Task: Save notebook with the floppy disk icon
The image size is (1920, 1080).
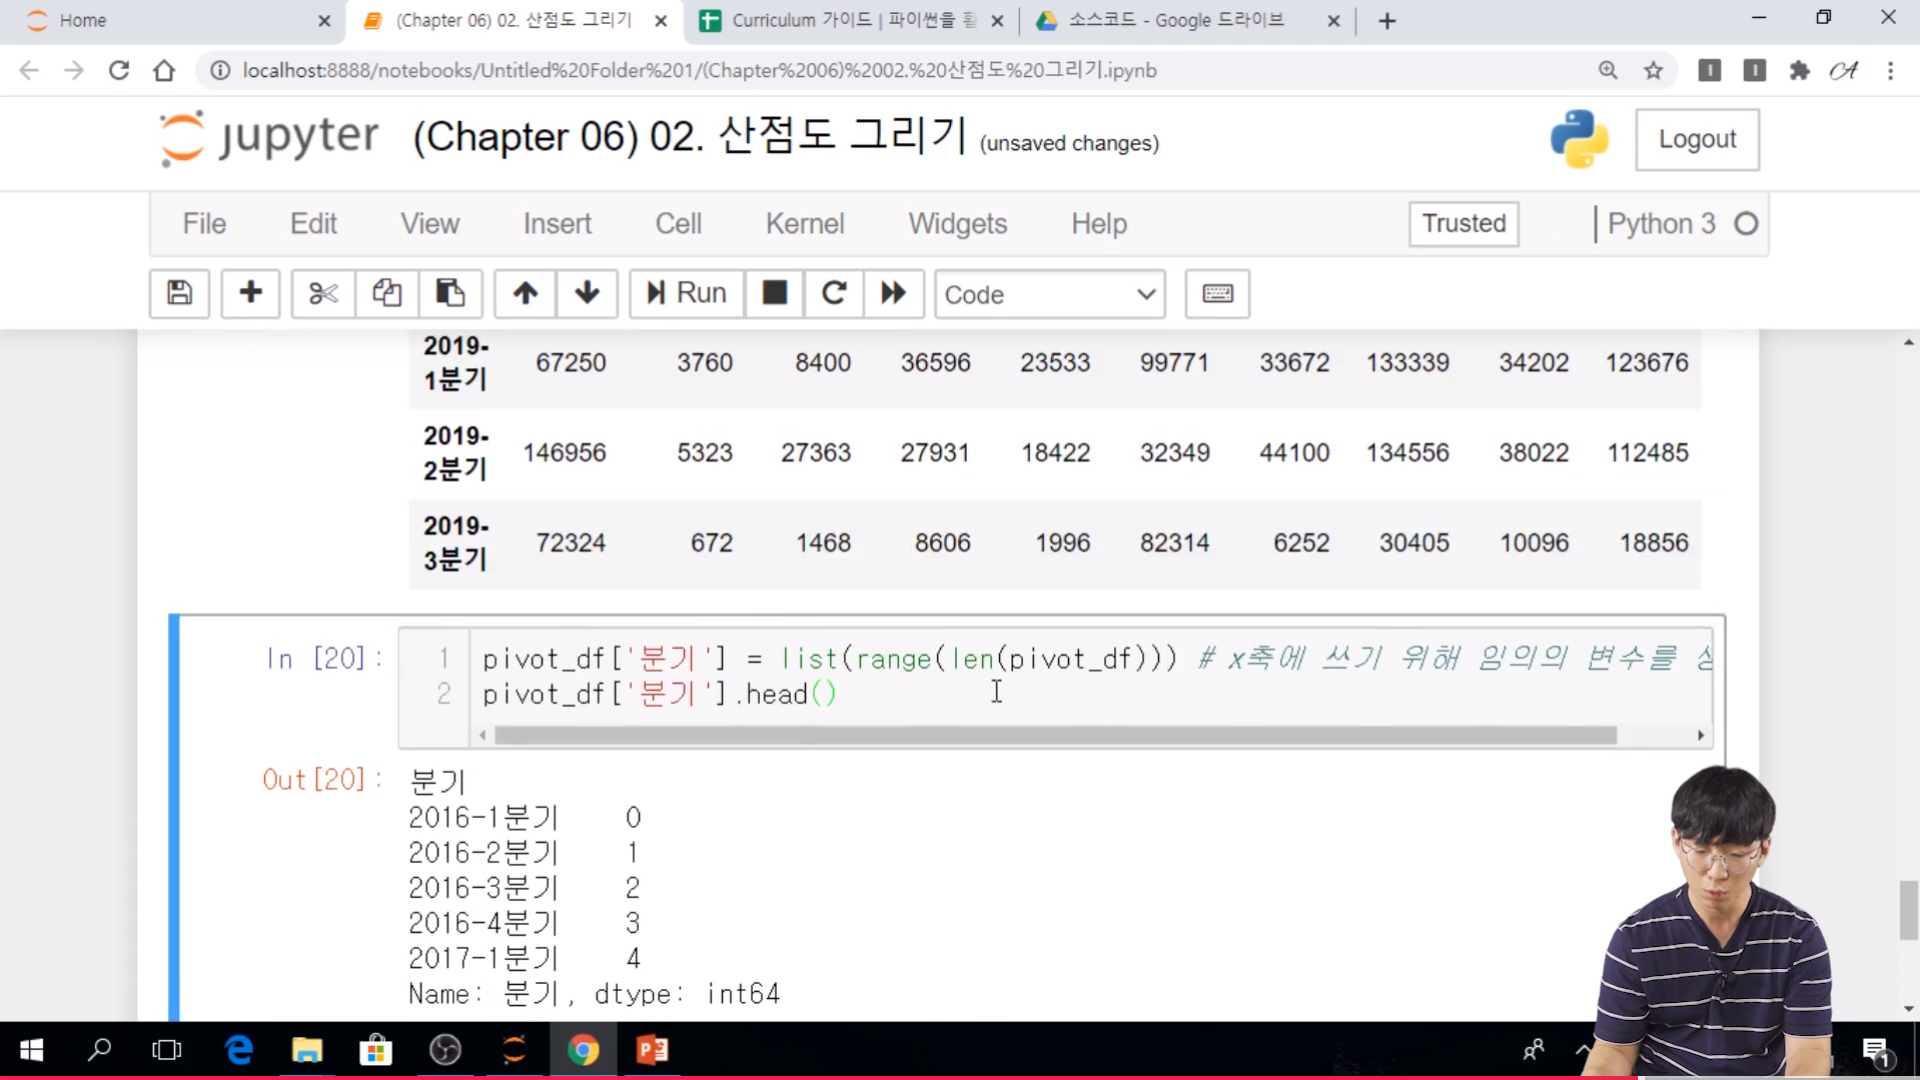Action: coord(179,293)
